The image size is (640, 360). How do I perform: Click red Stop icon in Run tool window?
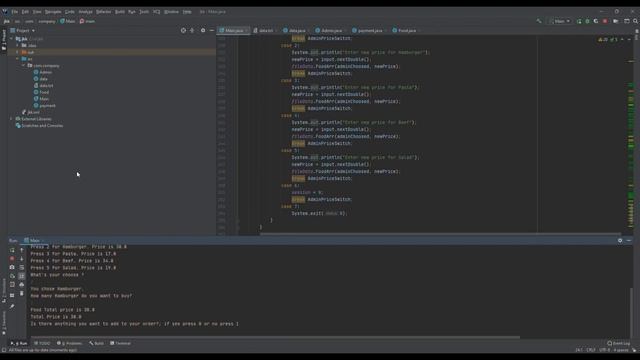tap(12, 258)
